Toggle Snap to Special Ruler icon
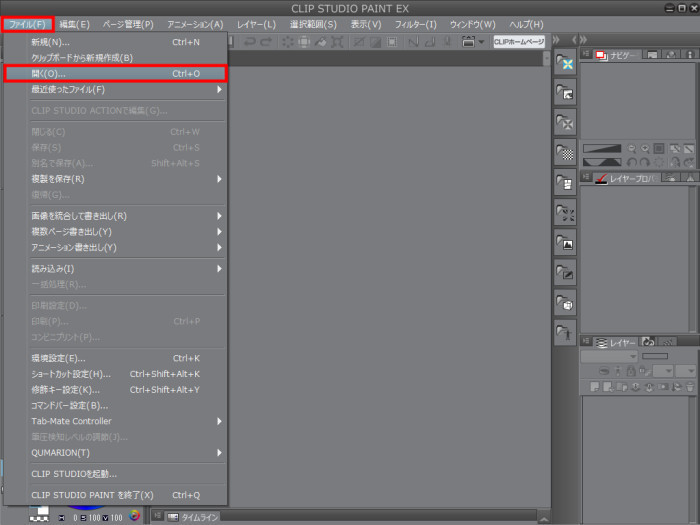Screen dimensions: 700x525 [430, 42]
